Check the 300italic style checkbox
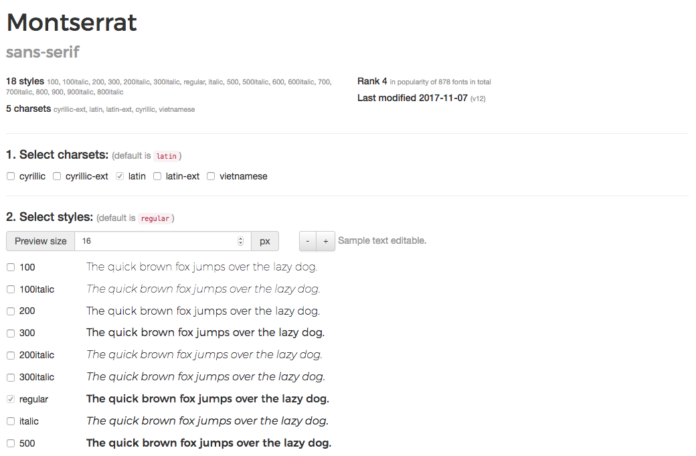This screenshot has height=456, width=696. [10, 377]
